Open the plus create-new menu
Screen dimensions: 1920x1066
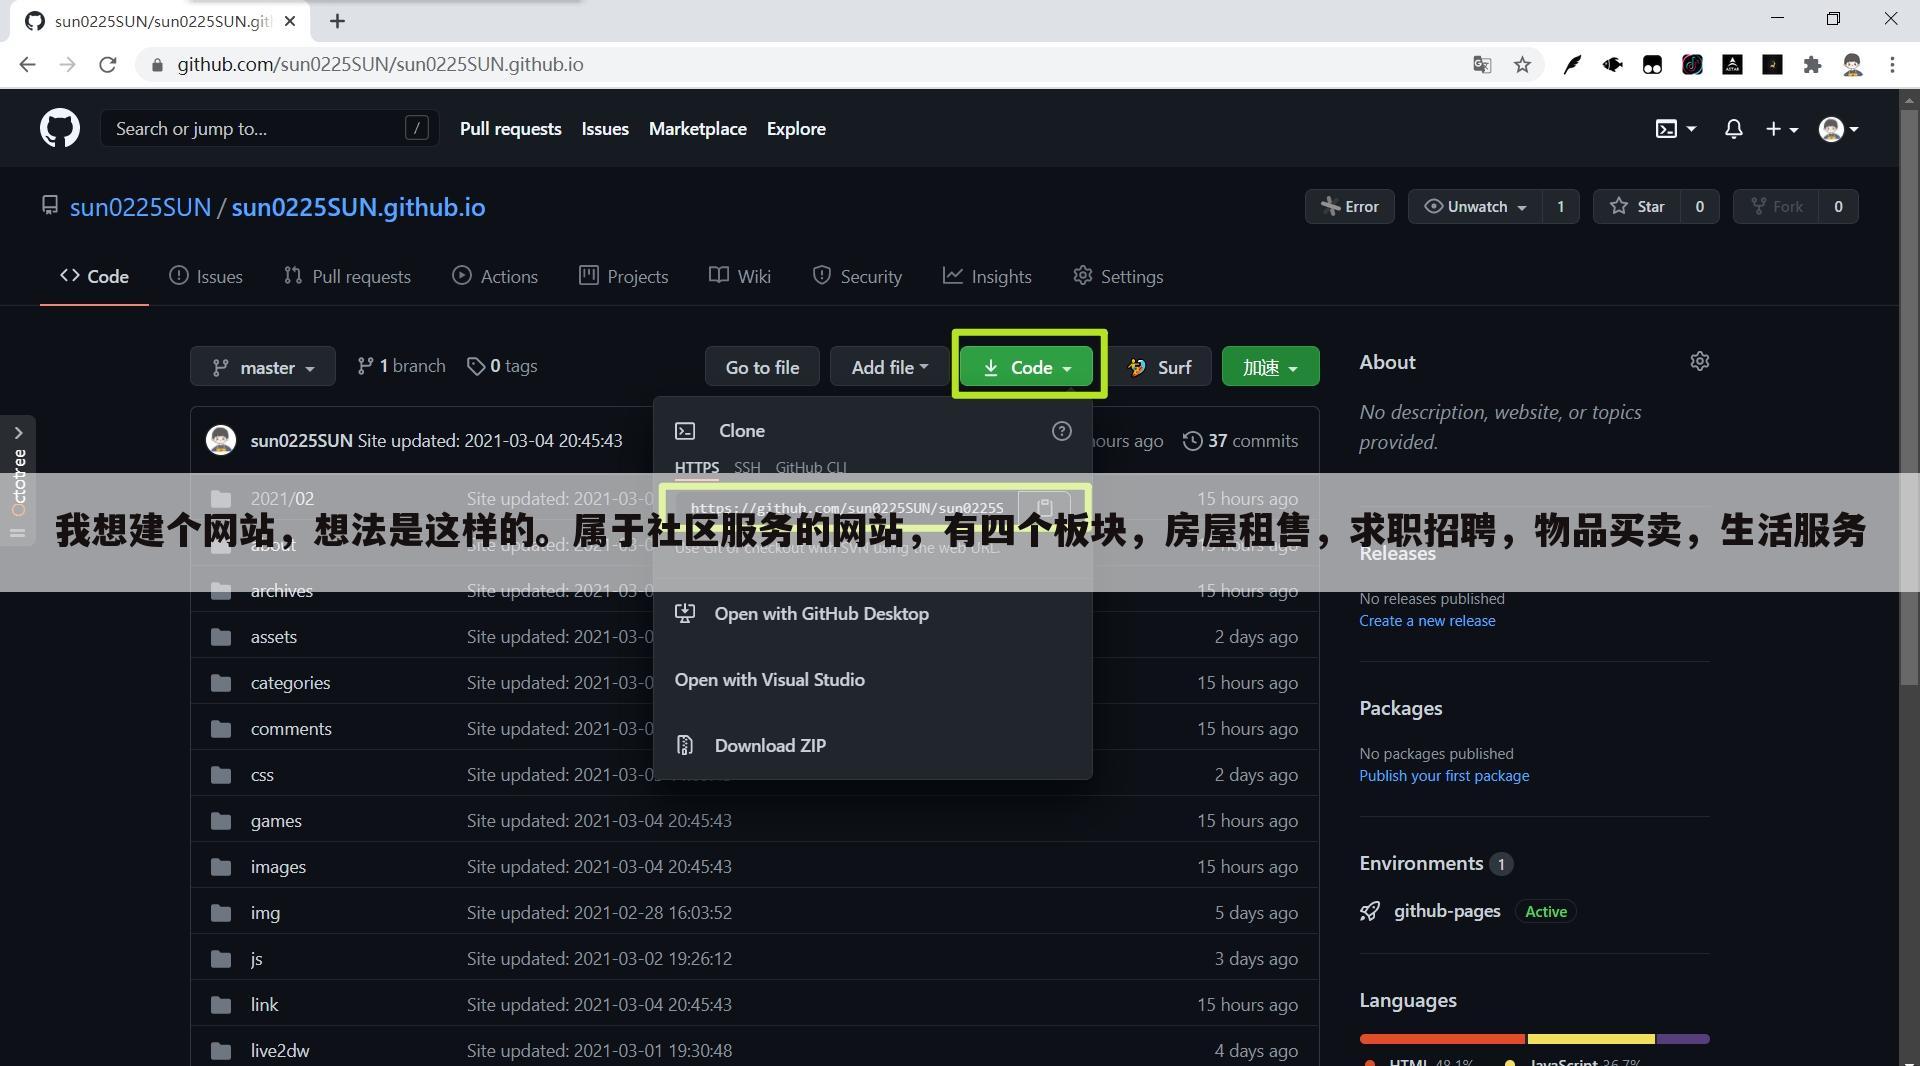(x=1782, y=129)
